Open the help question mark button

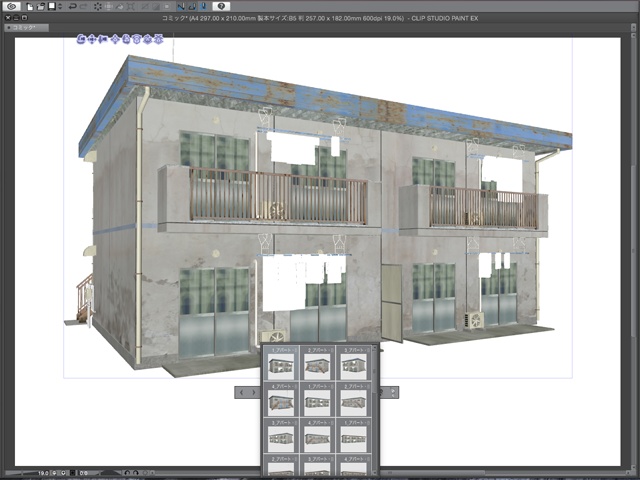point(221,6)
